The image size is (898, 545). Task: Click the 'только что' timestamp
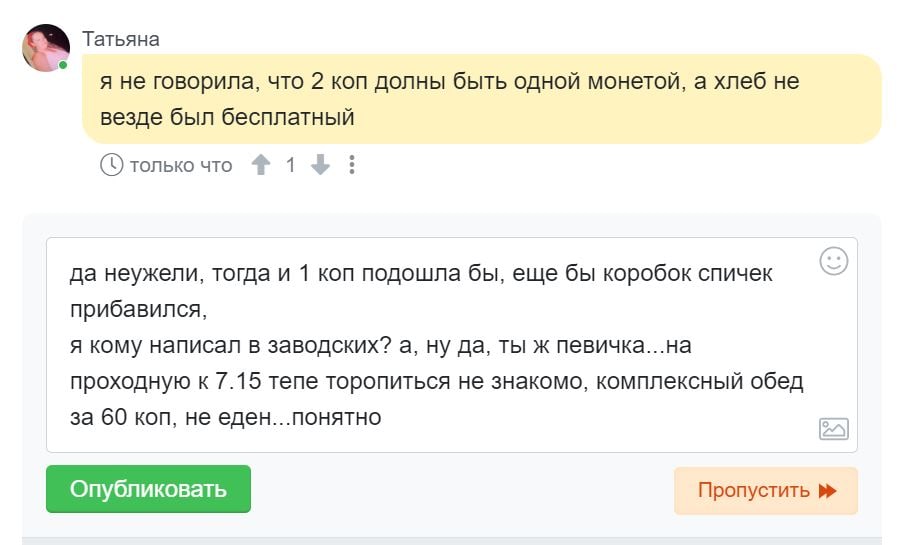[x=181, y=165]
